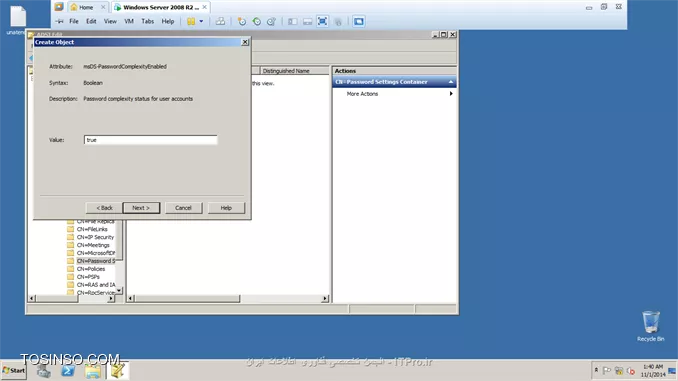Screen dimensions: 678x381
Task: Open Help in the Create Object dialog
Action: (226, 208)
